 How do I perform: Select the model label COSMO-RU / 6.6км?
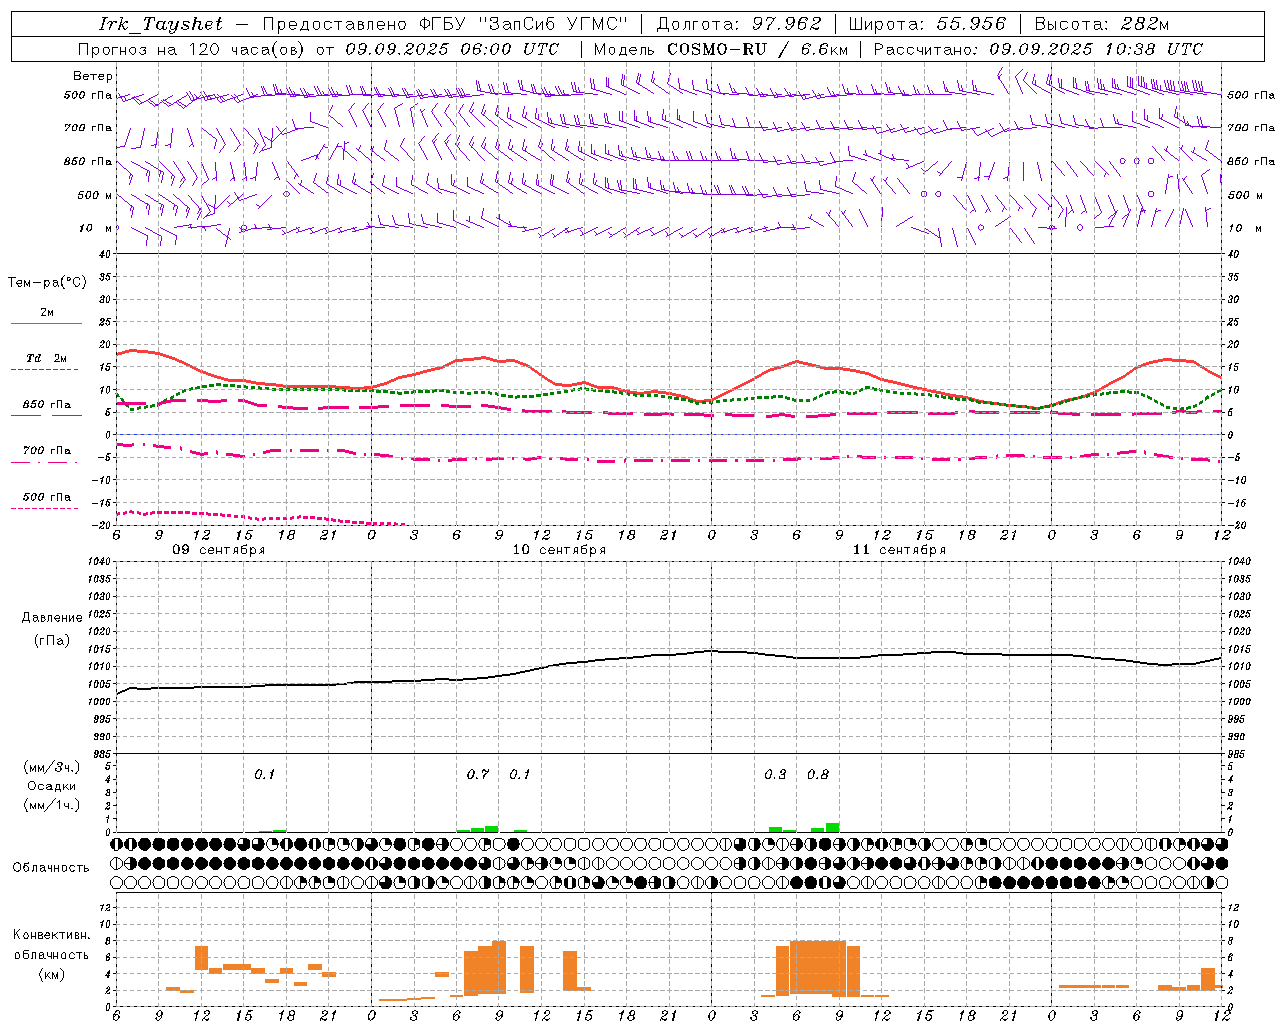(757, 49)
